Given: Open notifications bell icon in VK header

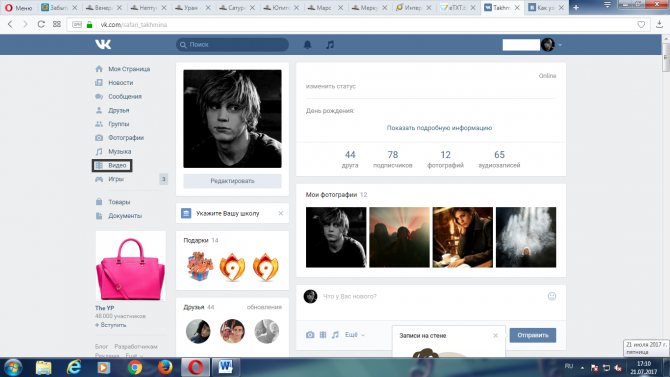Looking at the screenshot, I should coord(307,44).
